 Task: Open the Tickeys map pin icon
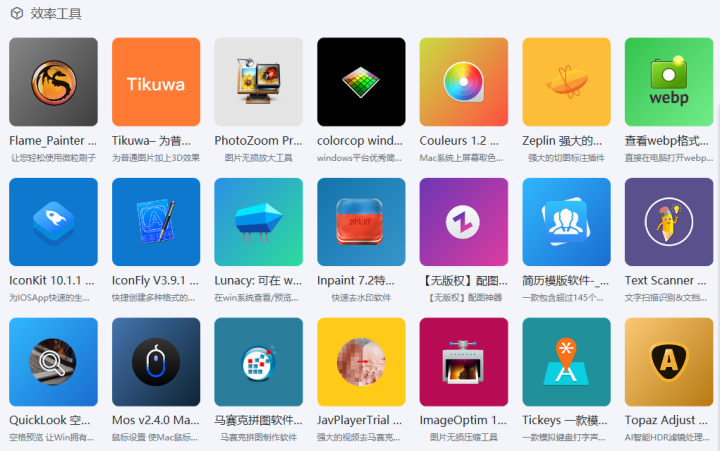coord(567,362)
